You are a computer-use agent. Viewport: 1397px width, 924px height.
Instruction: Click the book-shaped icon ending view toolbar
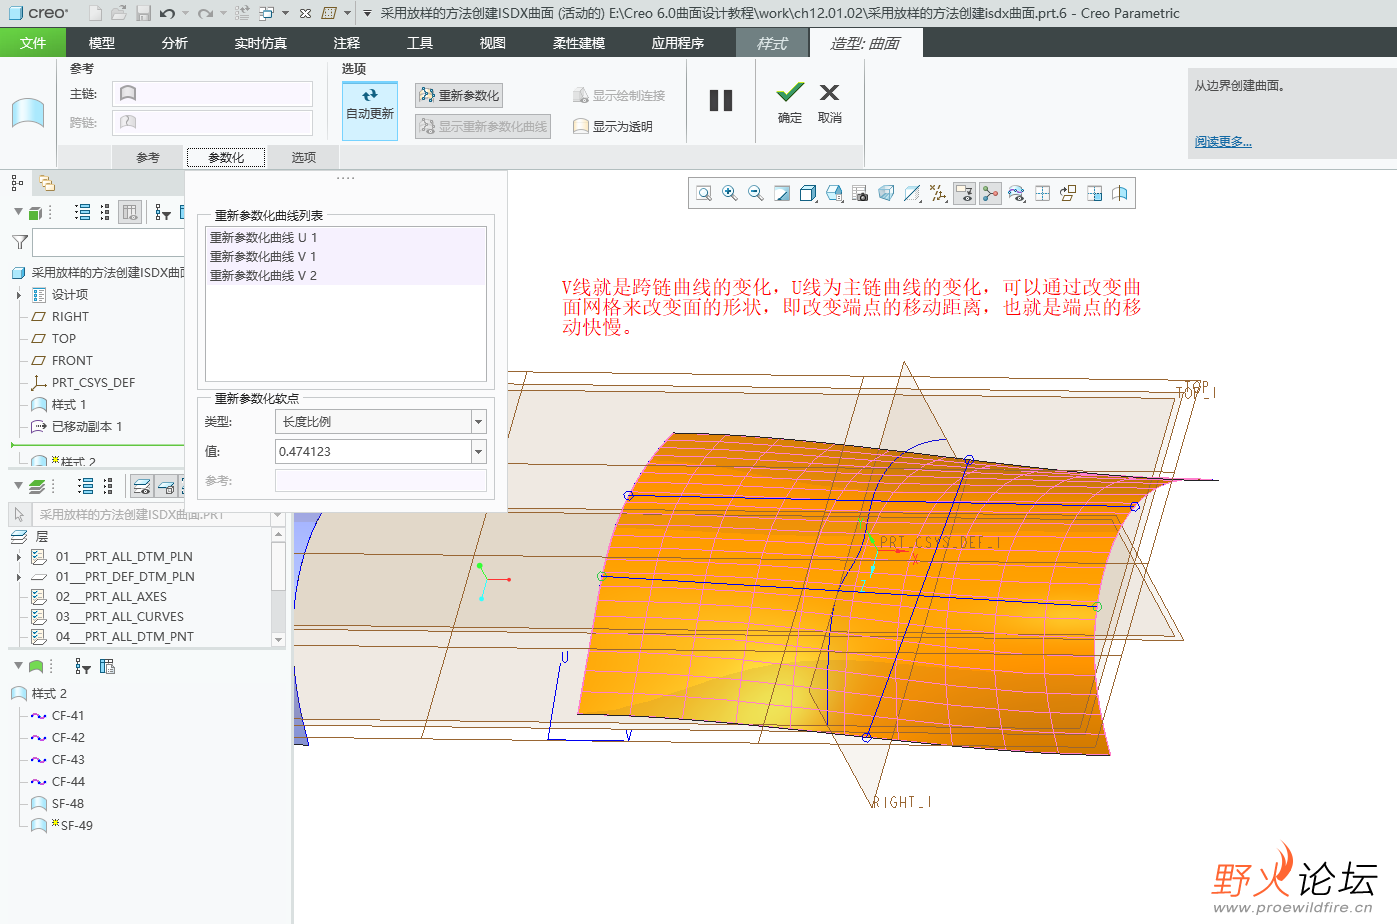tap(1120, 194)
